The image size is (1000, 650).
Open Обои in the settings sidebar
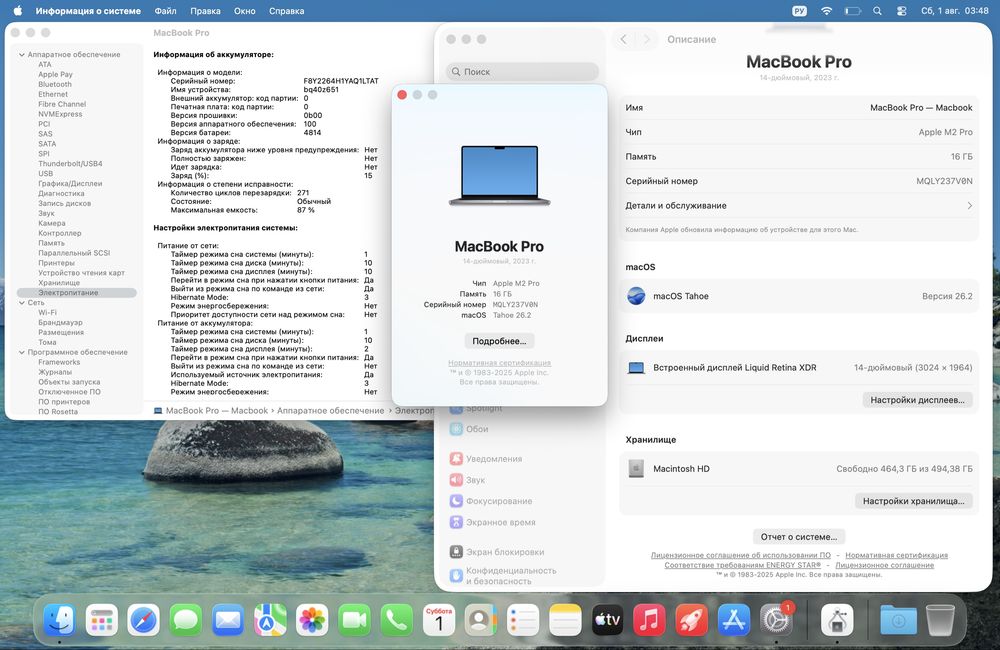pos(469,429)
